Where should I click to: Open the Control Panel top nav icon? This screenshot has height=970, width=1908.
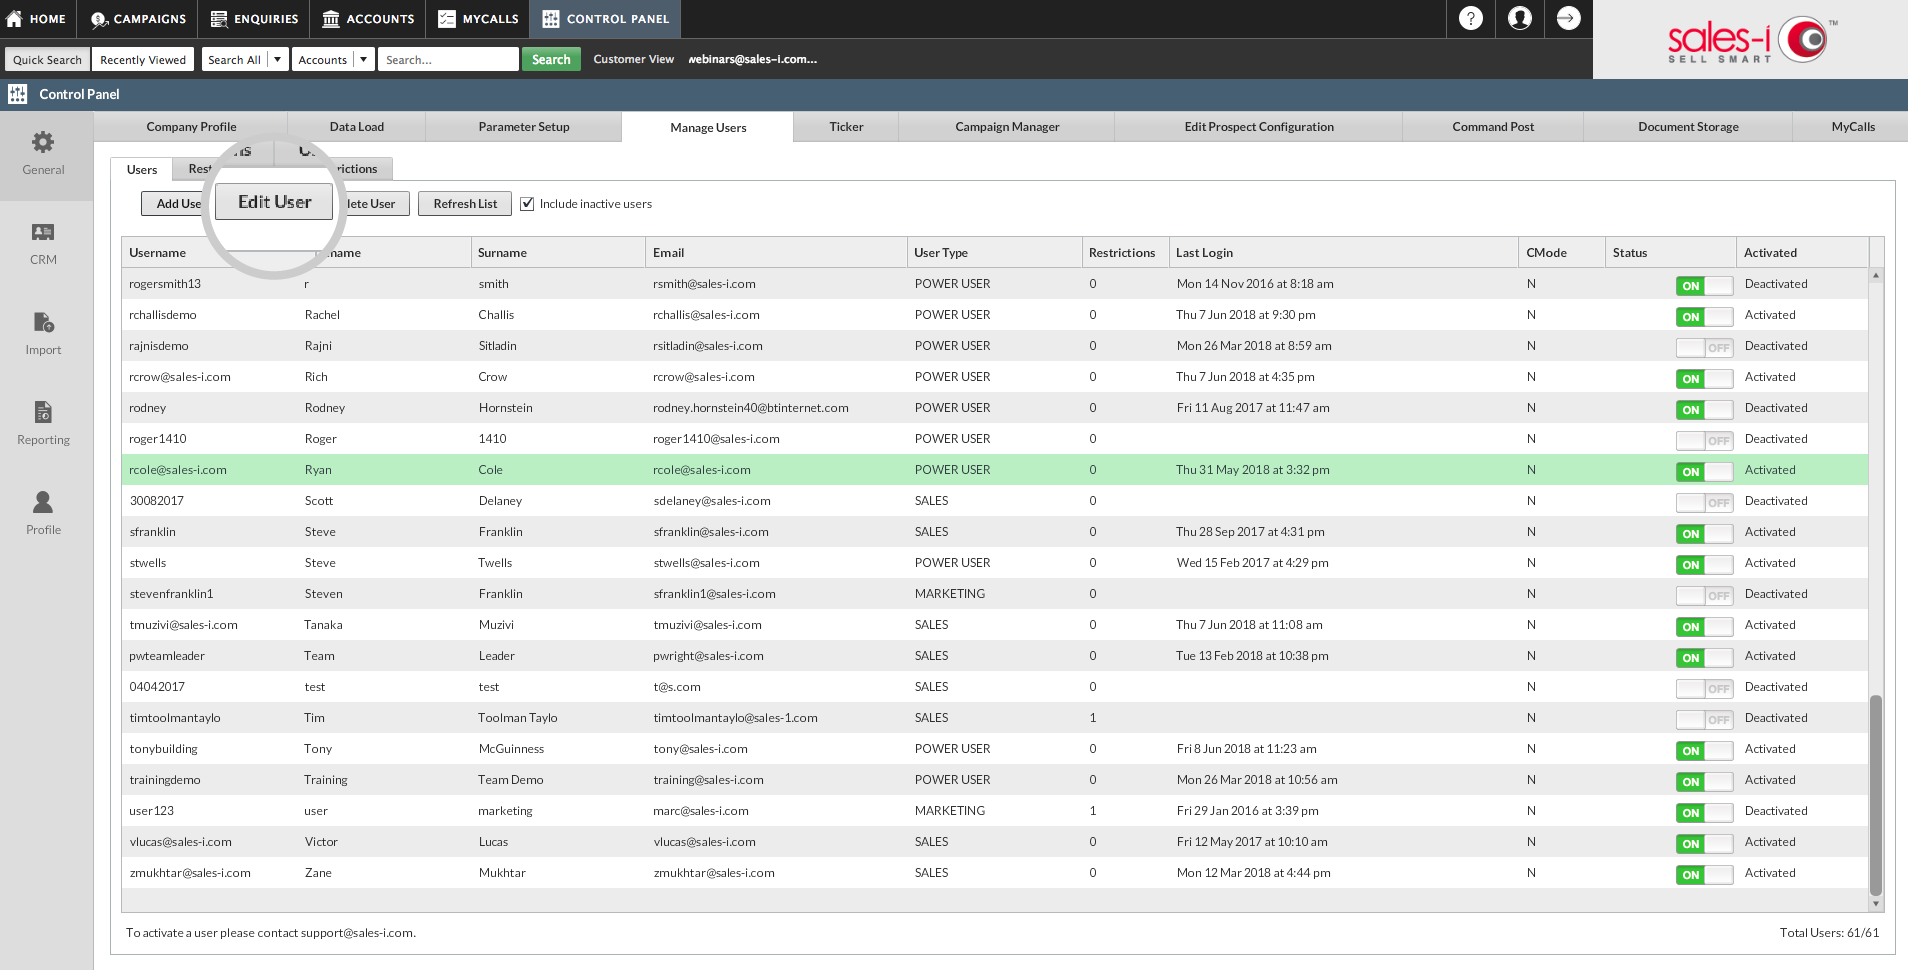(x=551, y=19)
